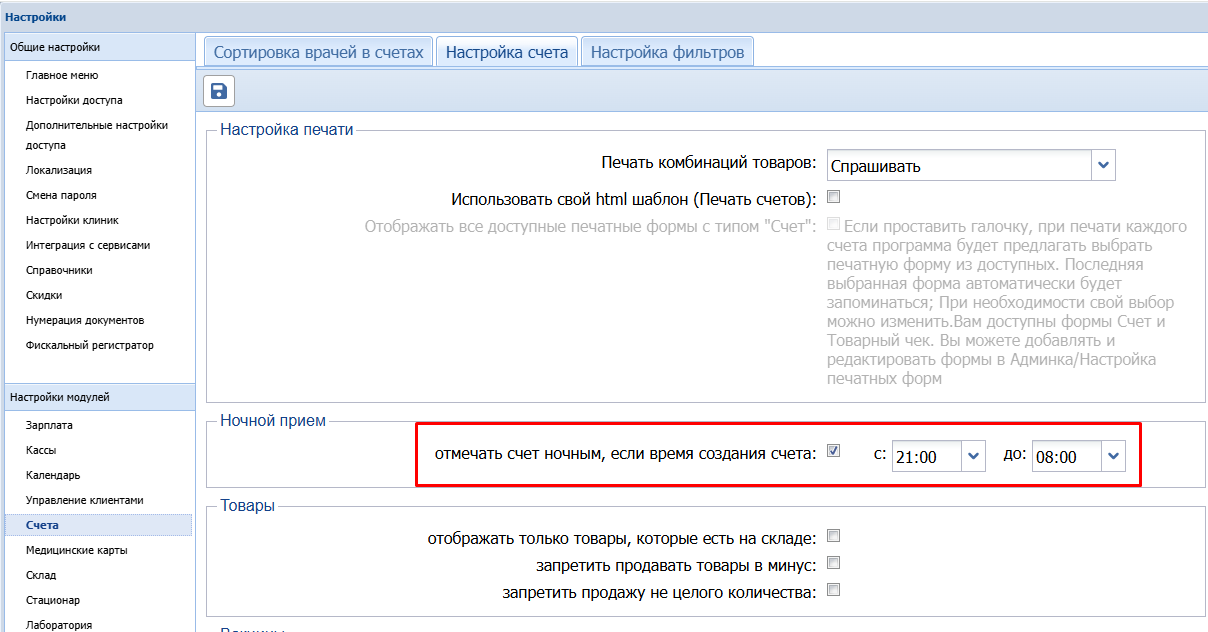Select Справочники in the sidebar
The height and width of the screenshot is (632, 1208).
click(x=59, y=270)
